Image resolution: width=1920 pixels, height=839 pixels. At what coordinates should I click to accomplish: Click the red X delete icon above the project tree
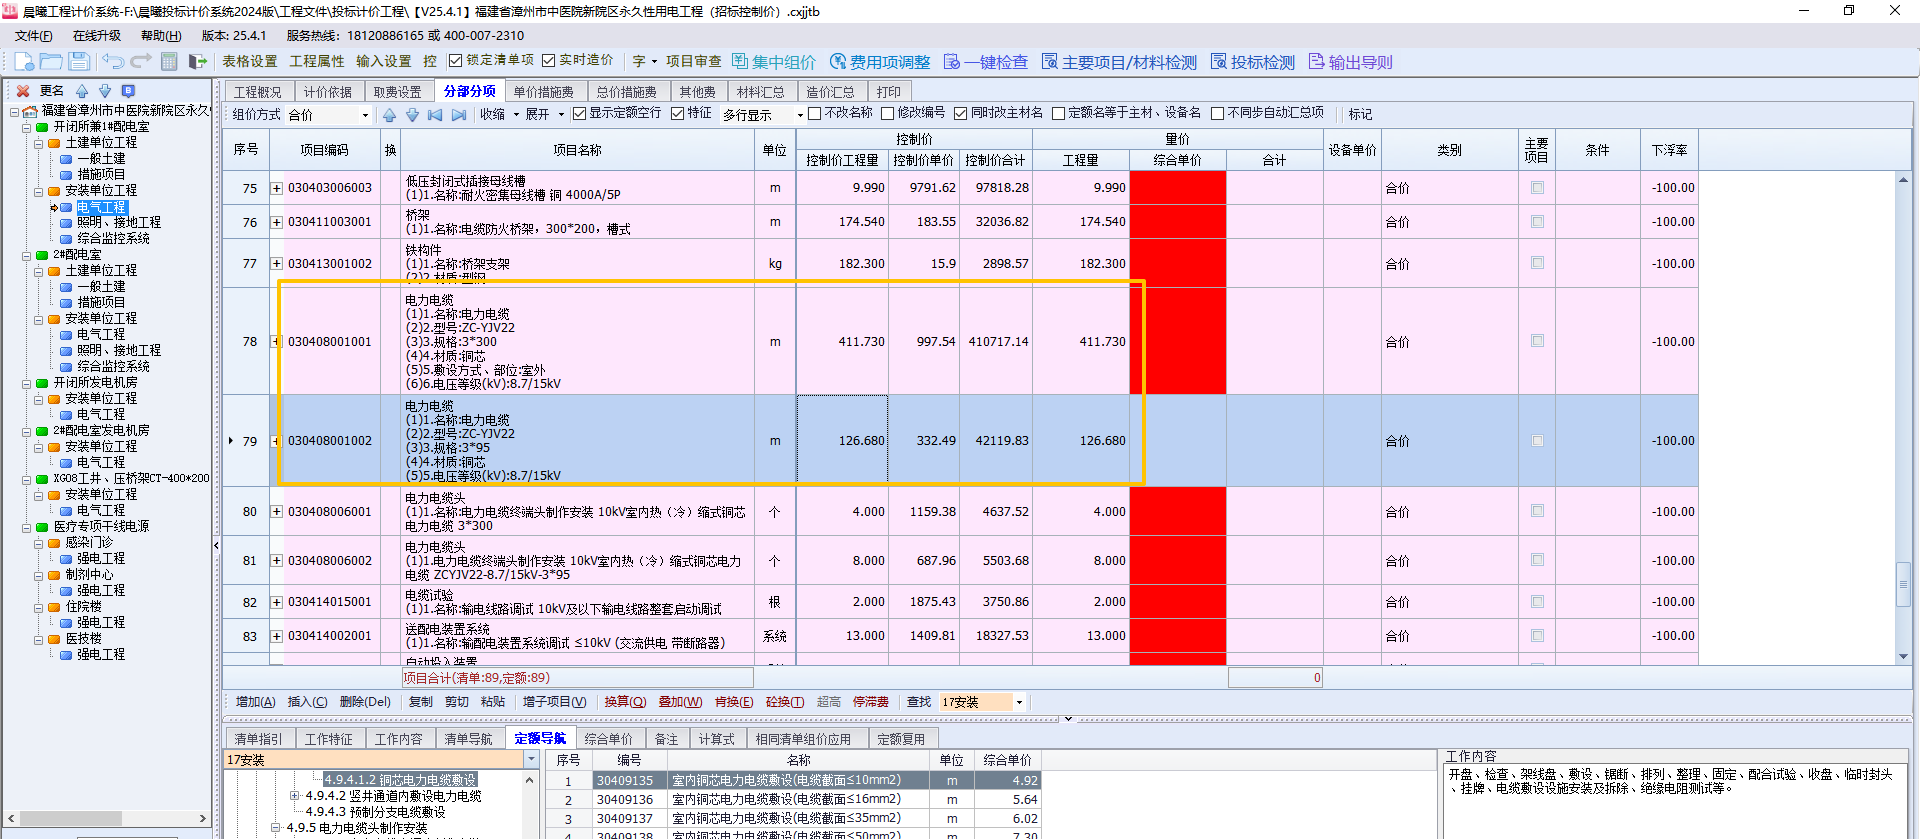click(x=23, y=91)
